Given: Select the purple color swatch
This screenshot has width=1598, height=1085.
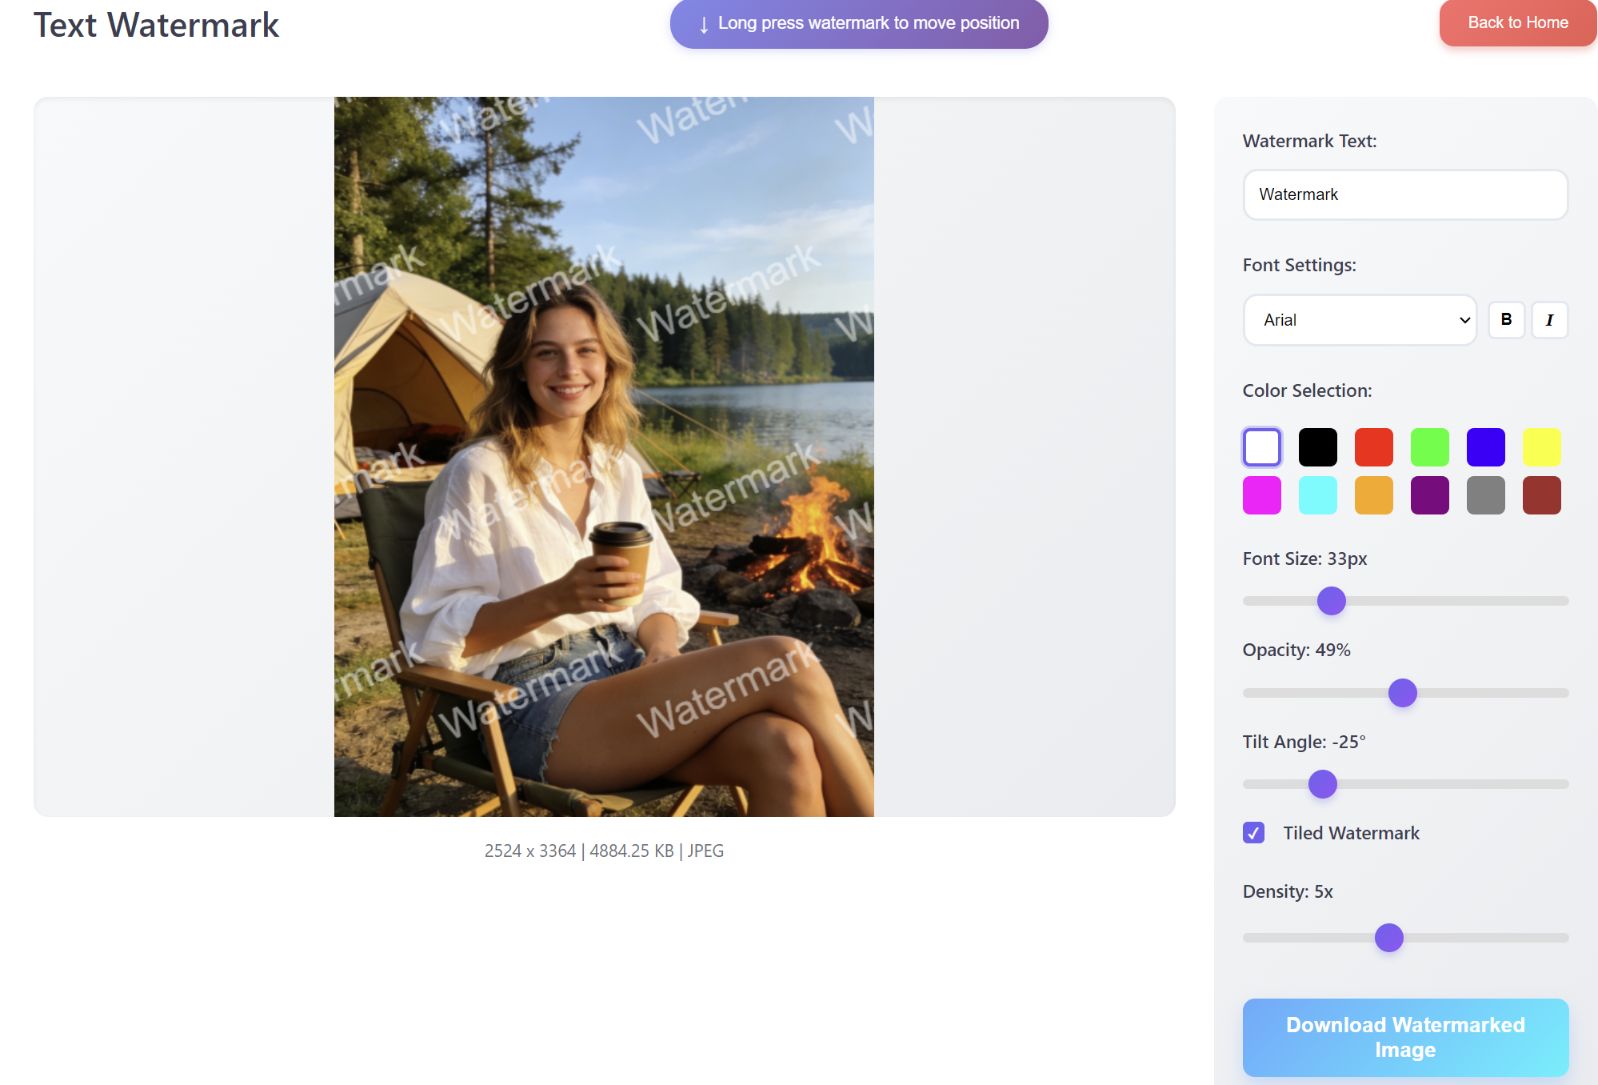Looking at the screenshot, I should [1430, 495].
